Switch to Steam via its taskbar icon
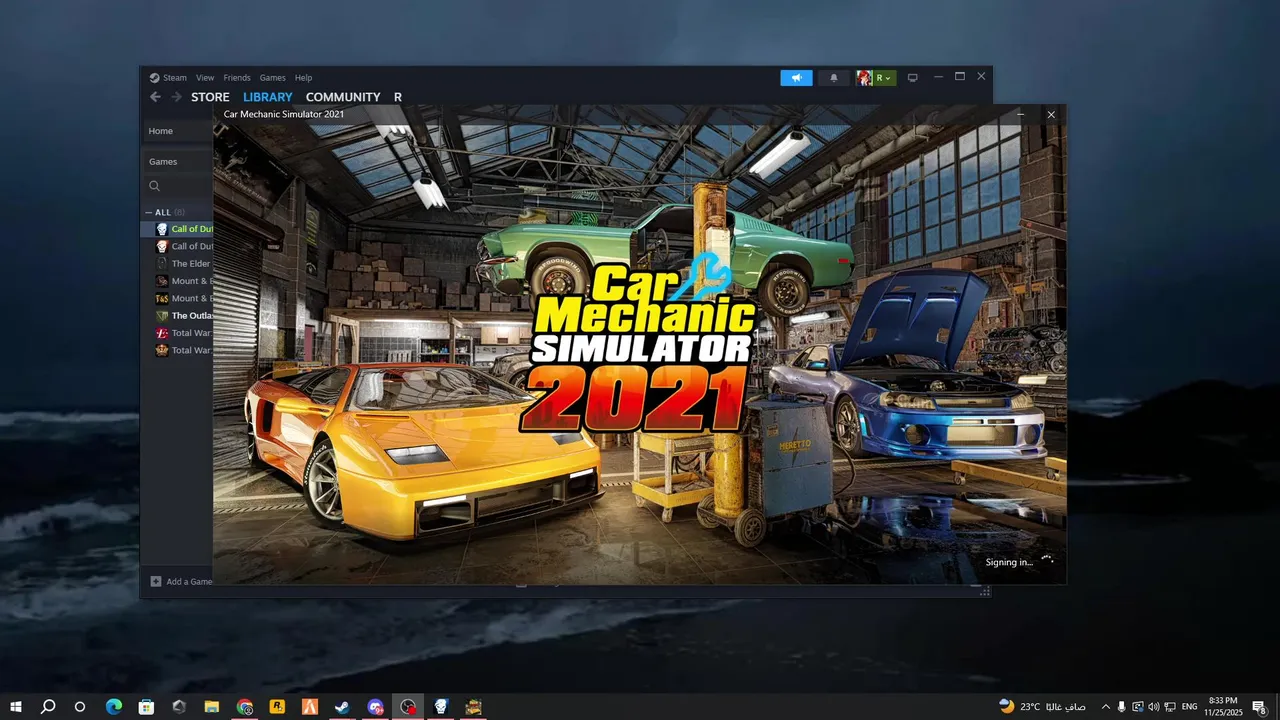The height and width of the screenshot is (720, 1280). (342, 706)
